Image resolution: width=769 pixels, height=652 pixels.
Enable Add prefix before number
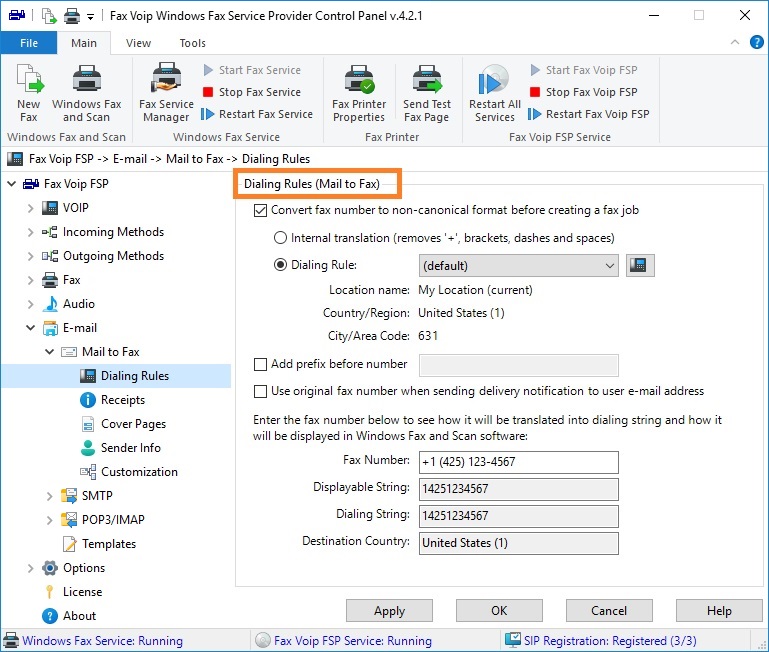point(260,364)
